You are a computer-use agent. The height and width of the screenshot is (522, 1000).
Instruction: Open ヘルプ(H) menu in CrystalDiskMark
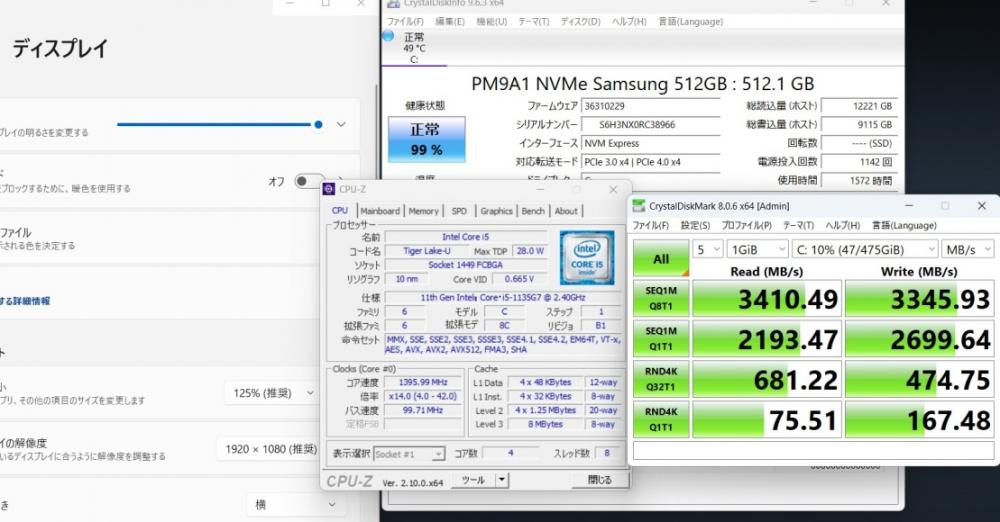click(x=842, y=225)
